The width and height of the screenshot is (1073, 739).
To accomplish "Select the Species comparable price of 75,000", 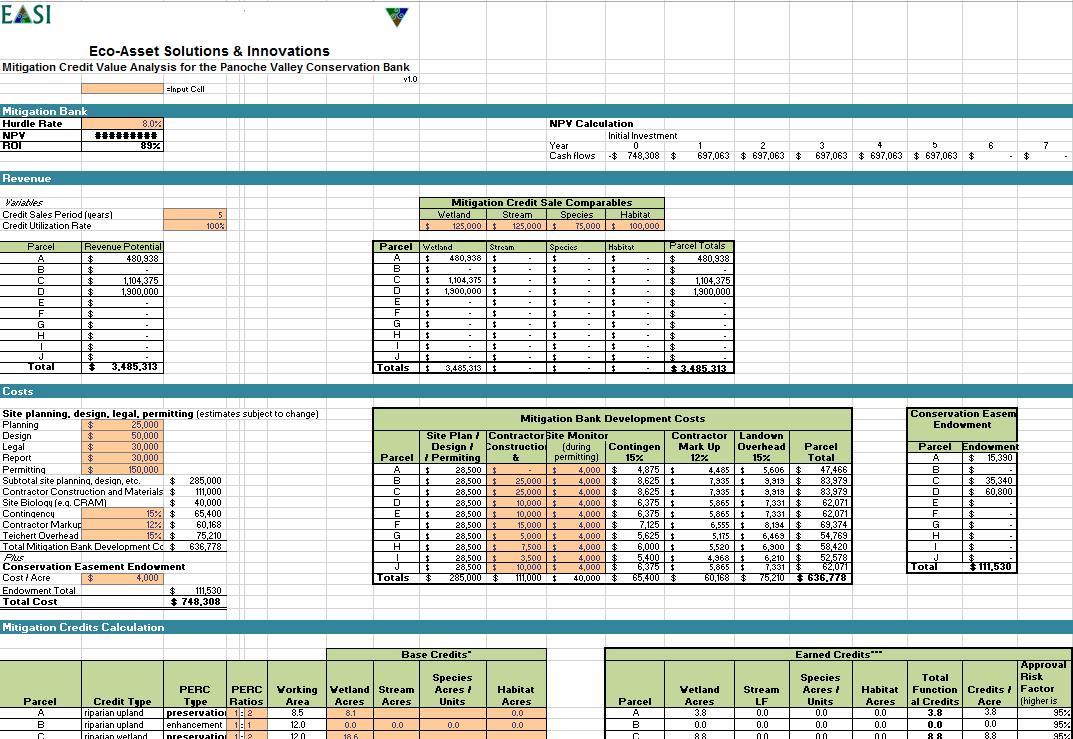I will 577,226.
